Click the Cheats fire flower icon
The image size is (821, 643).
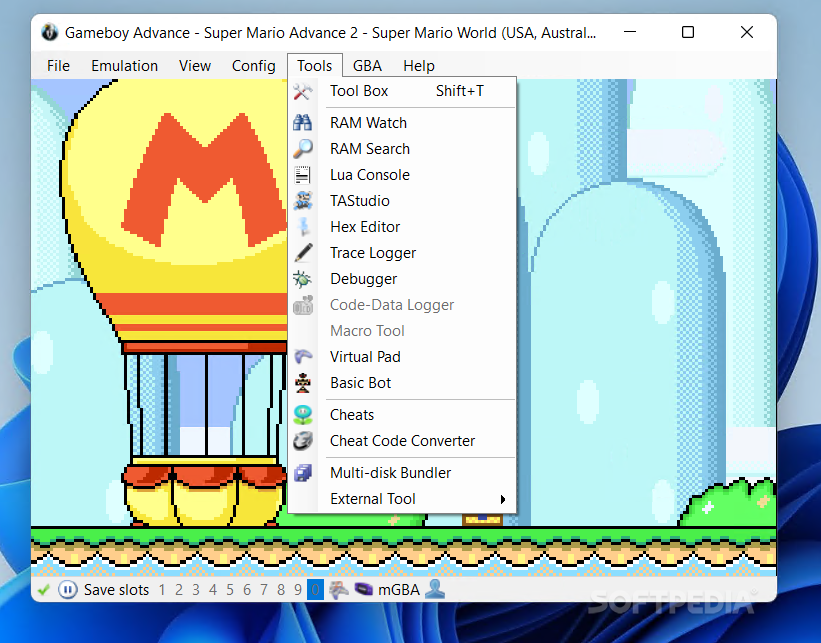tap(303, 415)
